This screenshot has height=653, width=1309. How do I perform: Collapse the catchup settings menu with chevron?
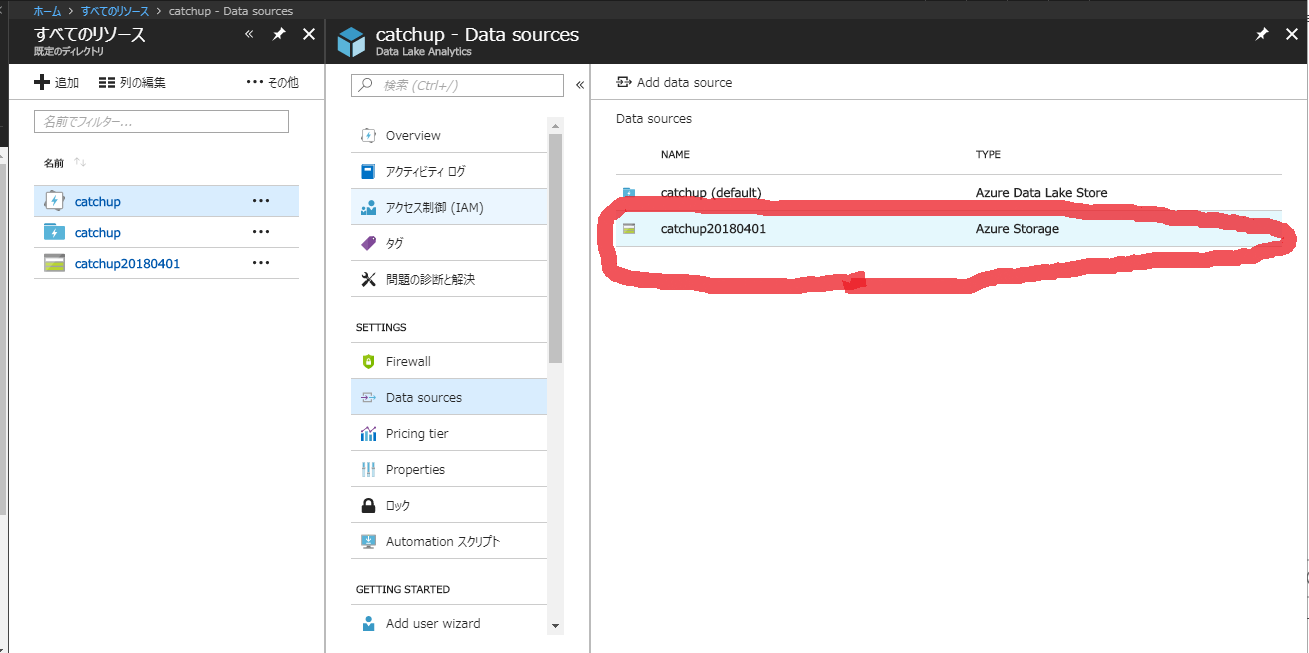580,85
